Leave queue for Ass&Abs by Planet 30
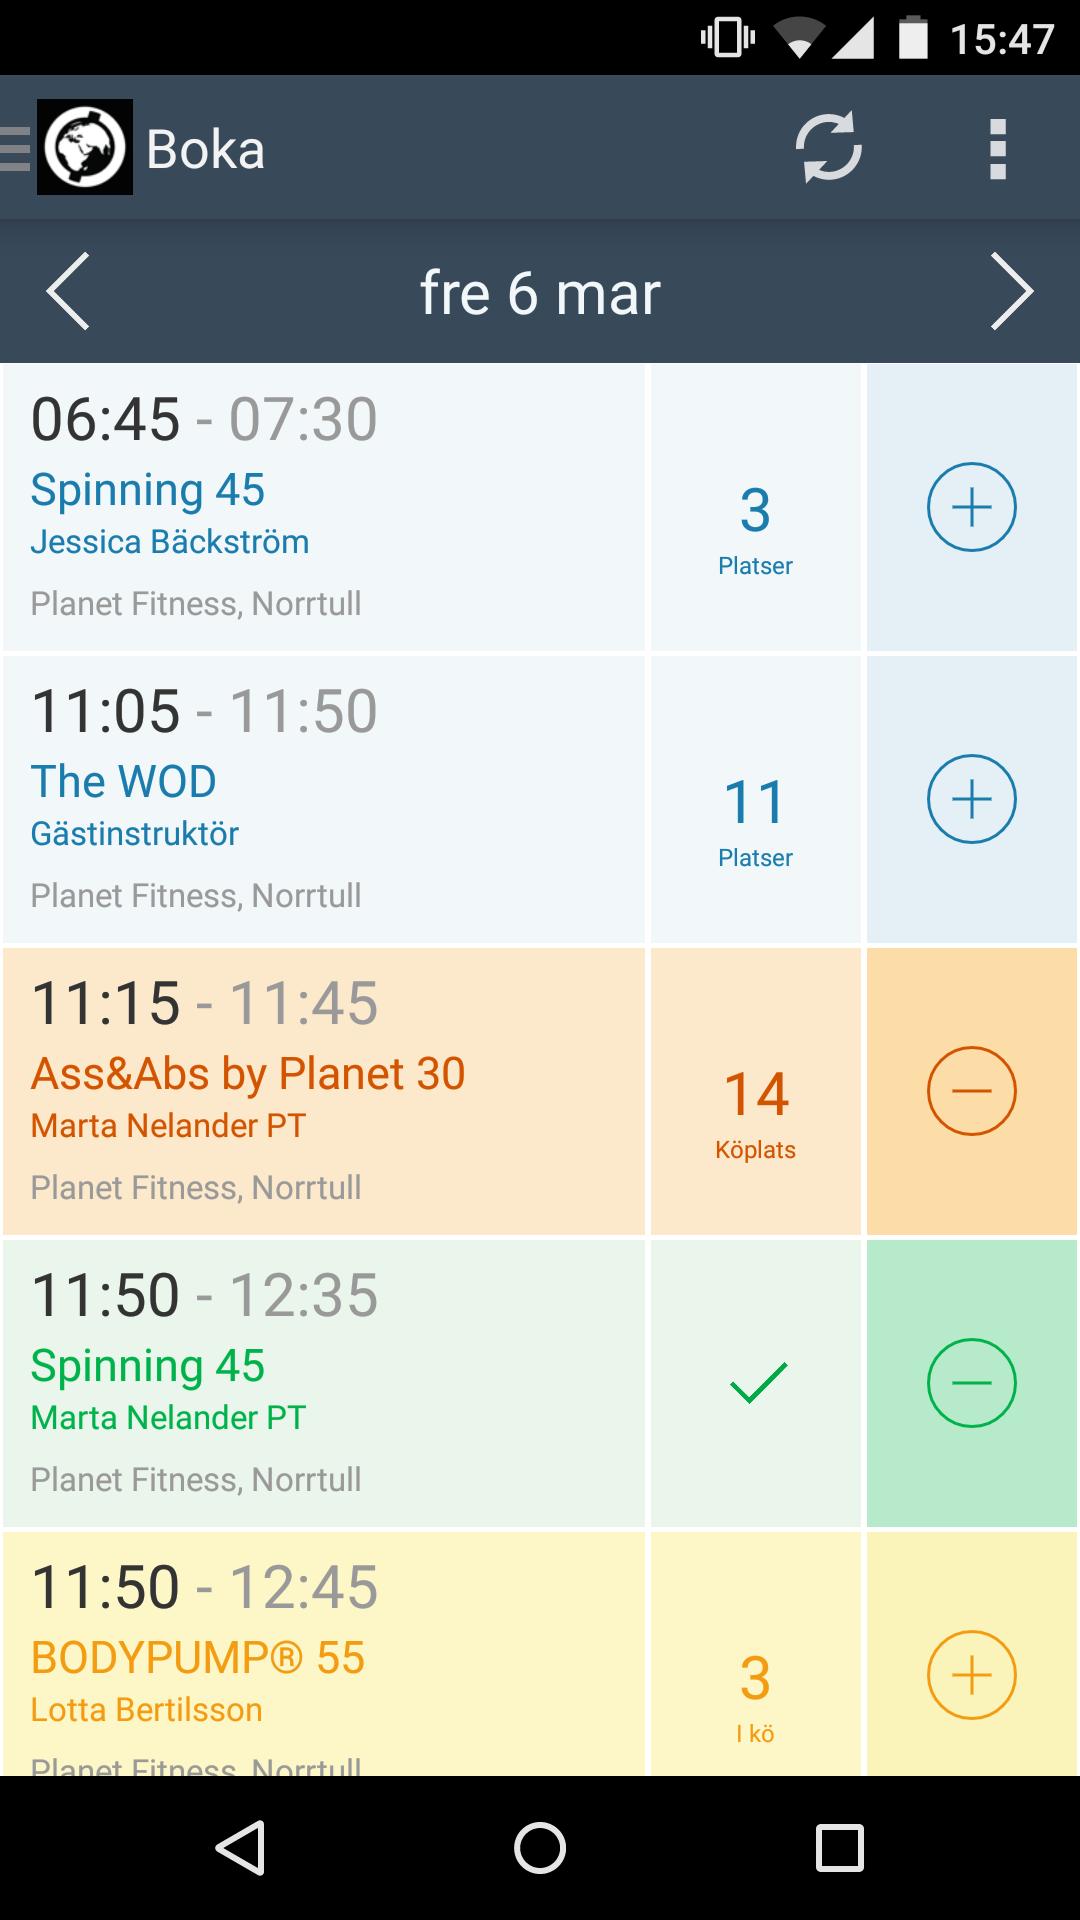 (971, 1091)
